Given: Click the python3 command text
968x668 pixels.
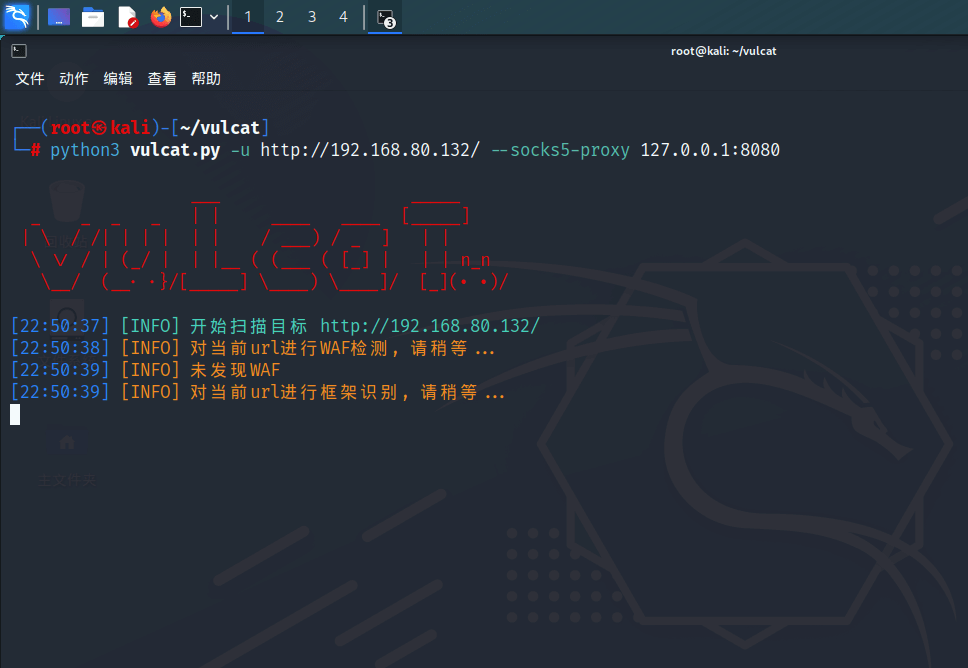Looking at the screenshot, I should [85, 150].
